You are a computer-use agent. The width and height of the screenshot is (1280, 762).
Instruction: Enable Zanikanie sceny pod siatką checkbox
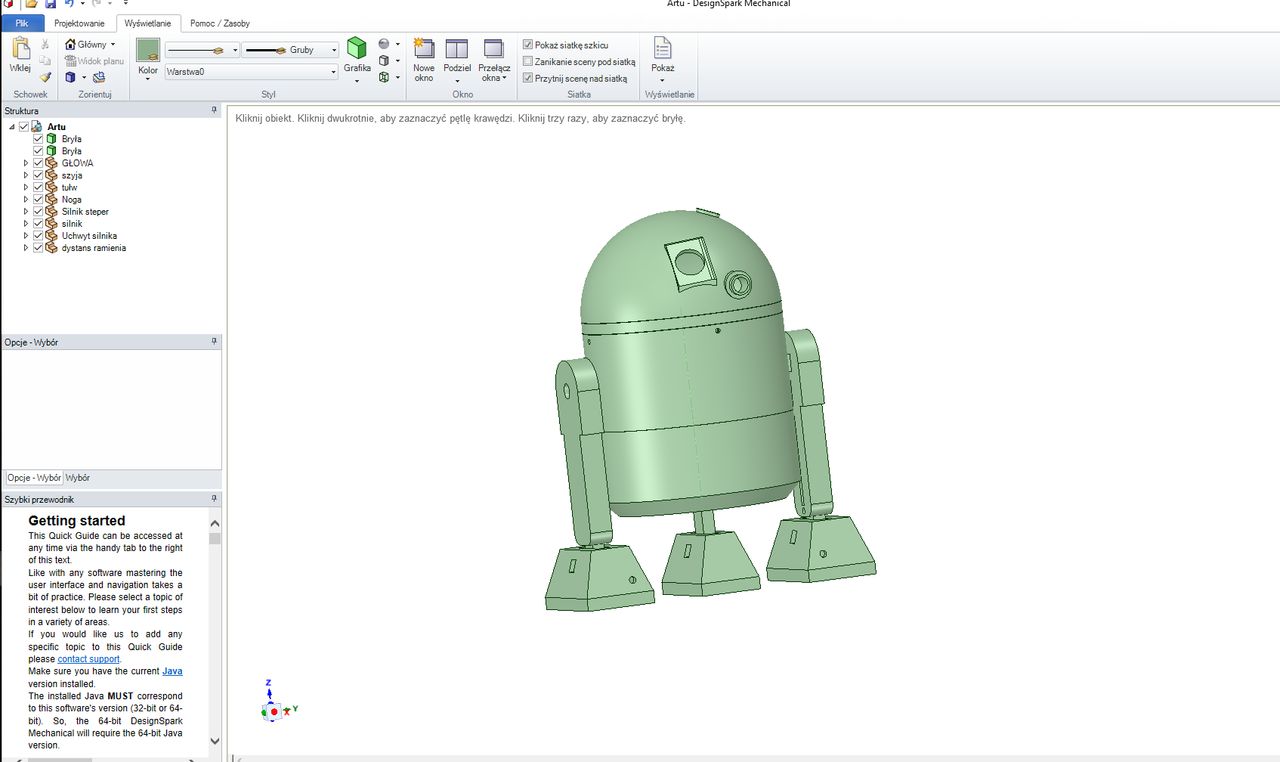(528, 61)
